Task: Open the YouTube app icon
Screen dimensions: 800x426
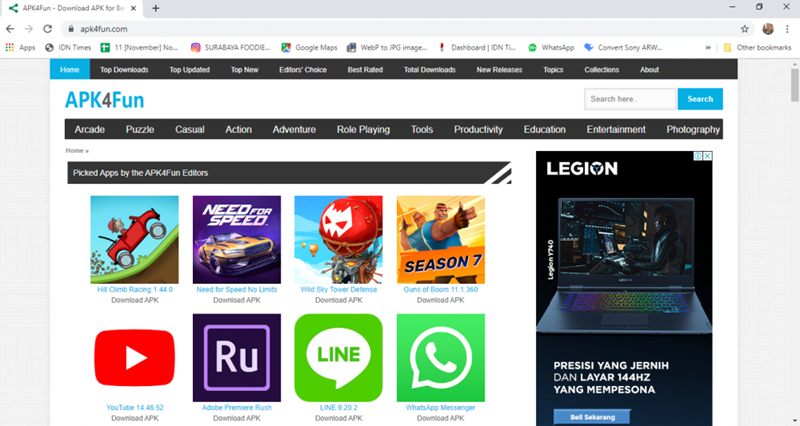Action: [x=134, y=357]
